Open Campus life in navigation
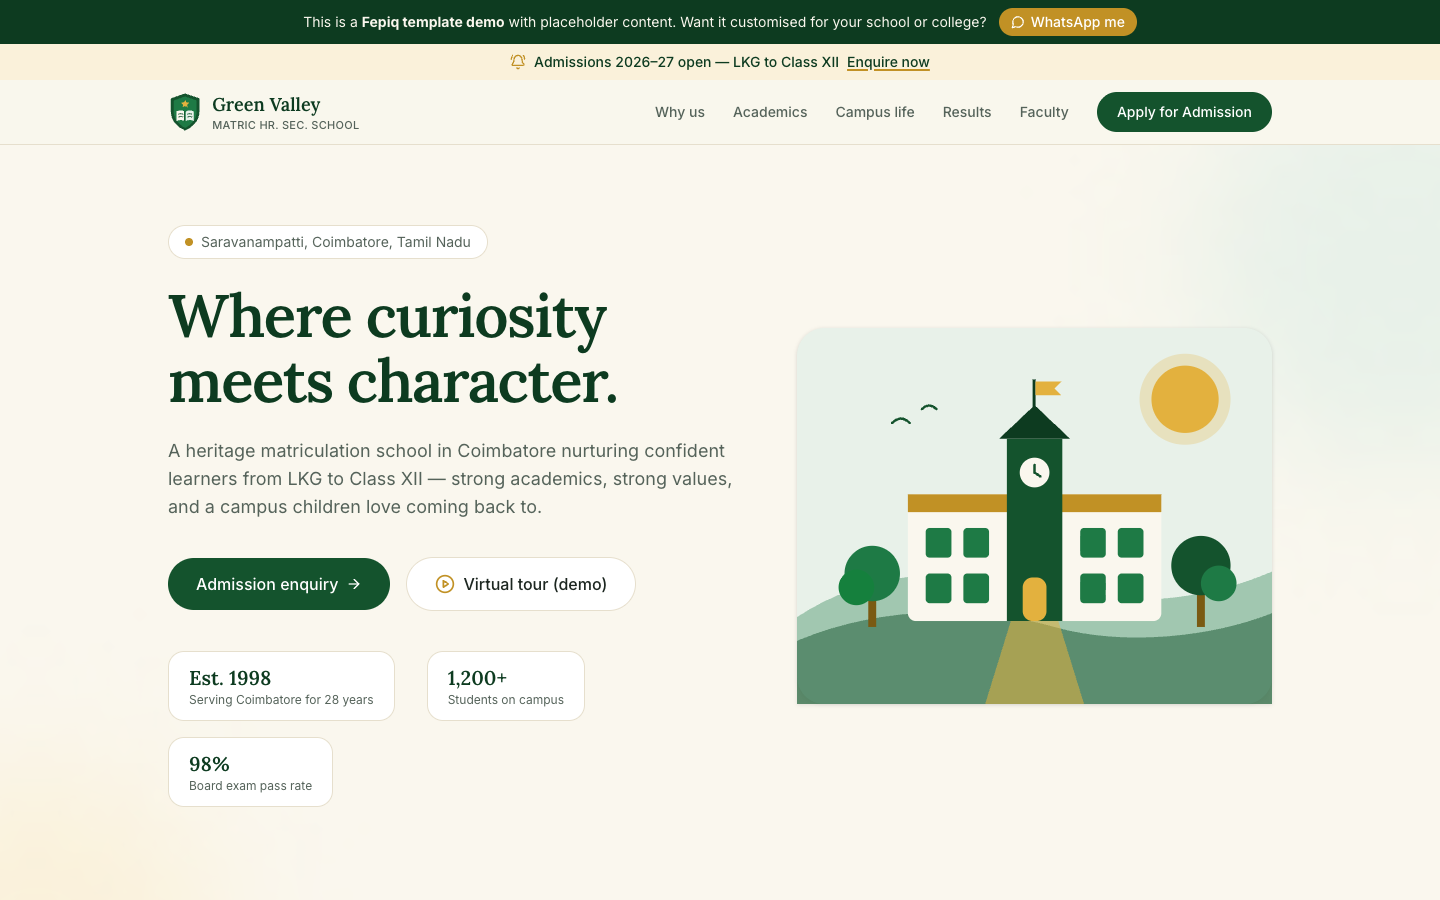 point(875,112)
